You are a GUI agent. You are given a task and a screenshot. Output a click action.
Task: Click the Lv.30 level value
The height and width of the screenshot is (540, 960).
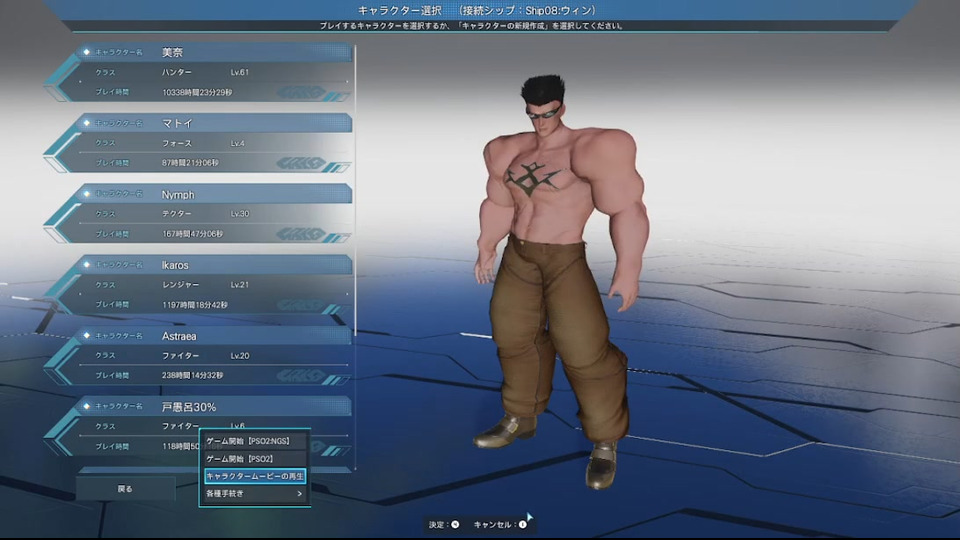point(239,214)
